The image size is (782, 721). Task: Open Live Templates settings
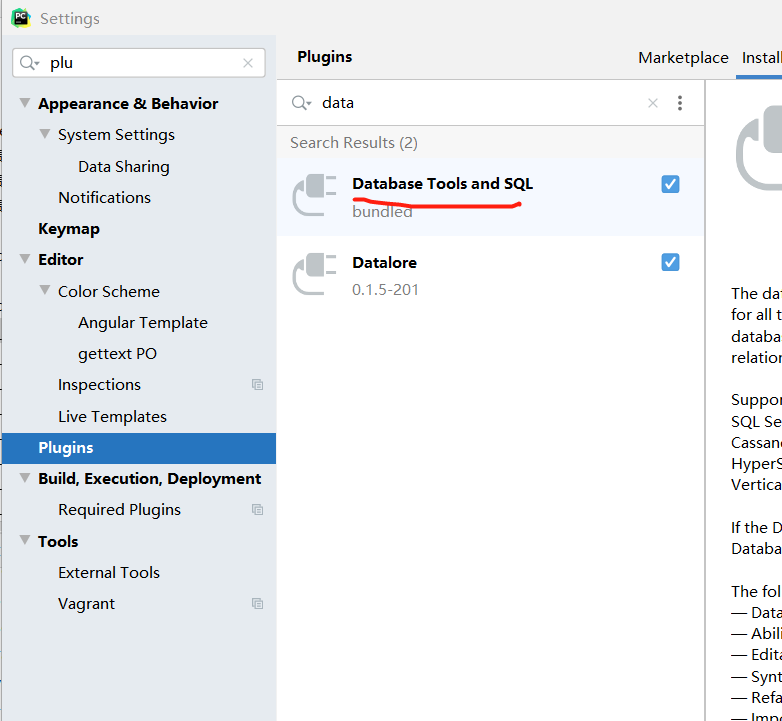112,416
